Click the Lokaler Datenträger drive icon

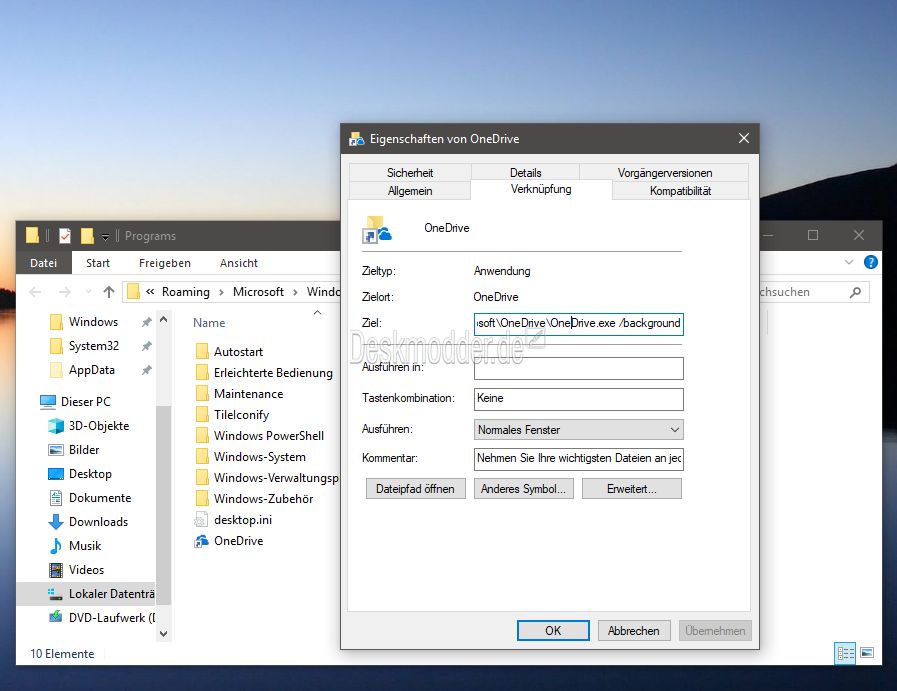(55, 594)
